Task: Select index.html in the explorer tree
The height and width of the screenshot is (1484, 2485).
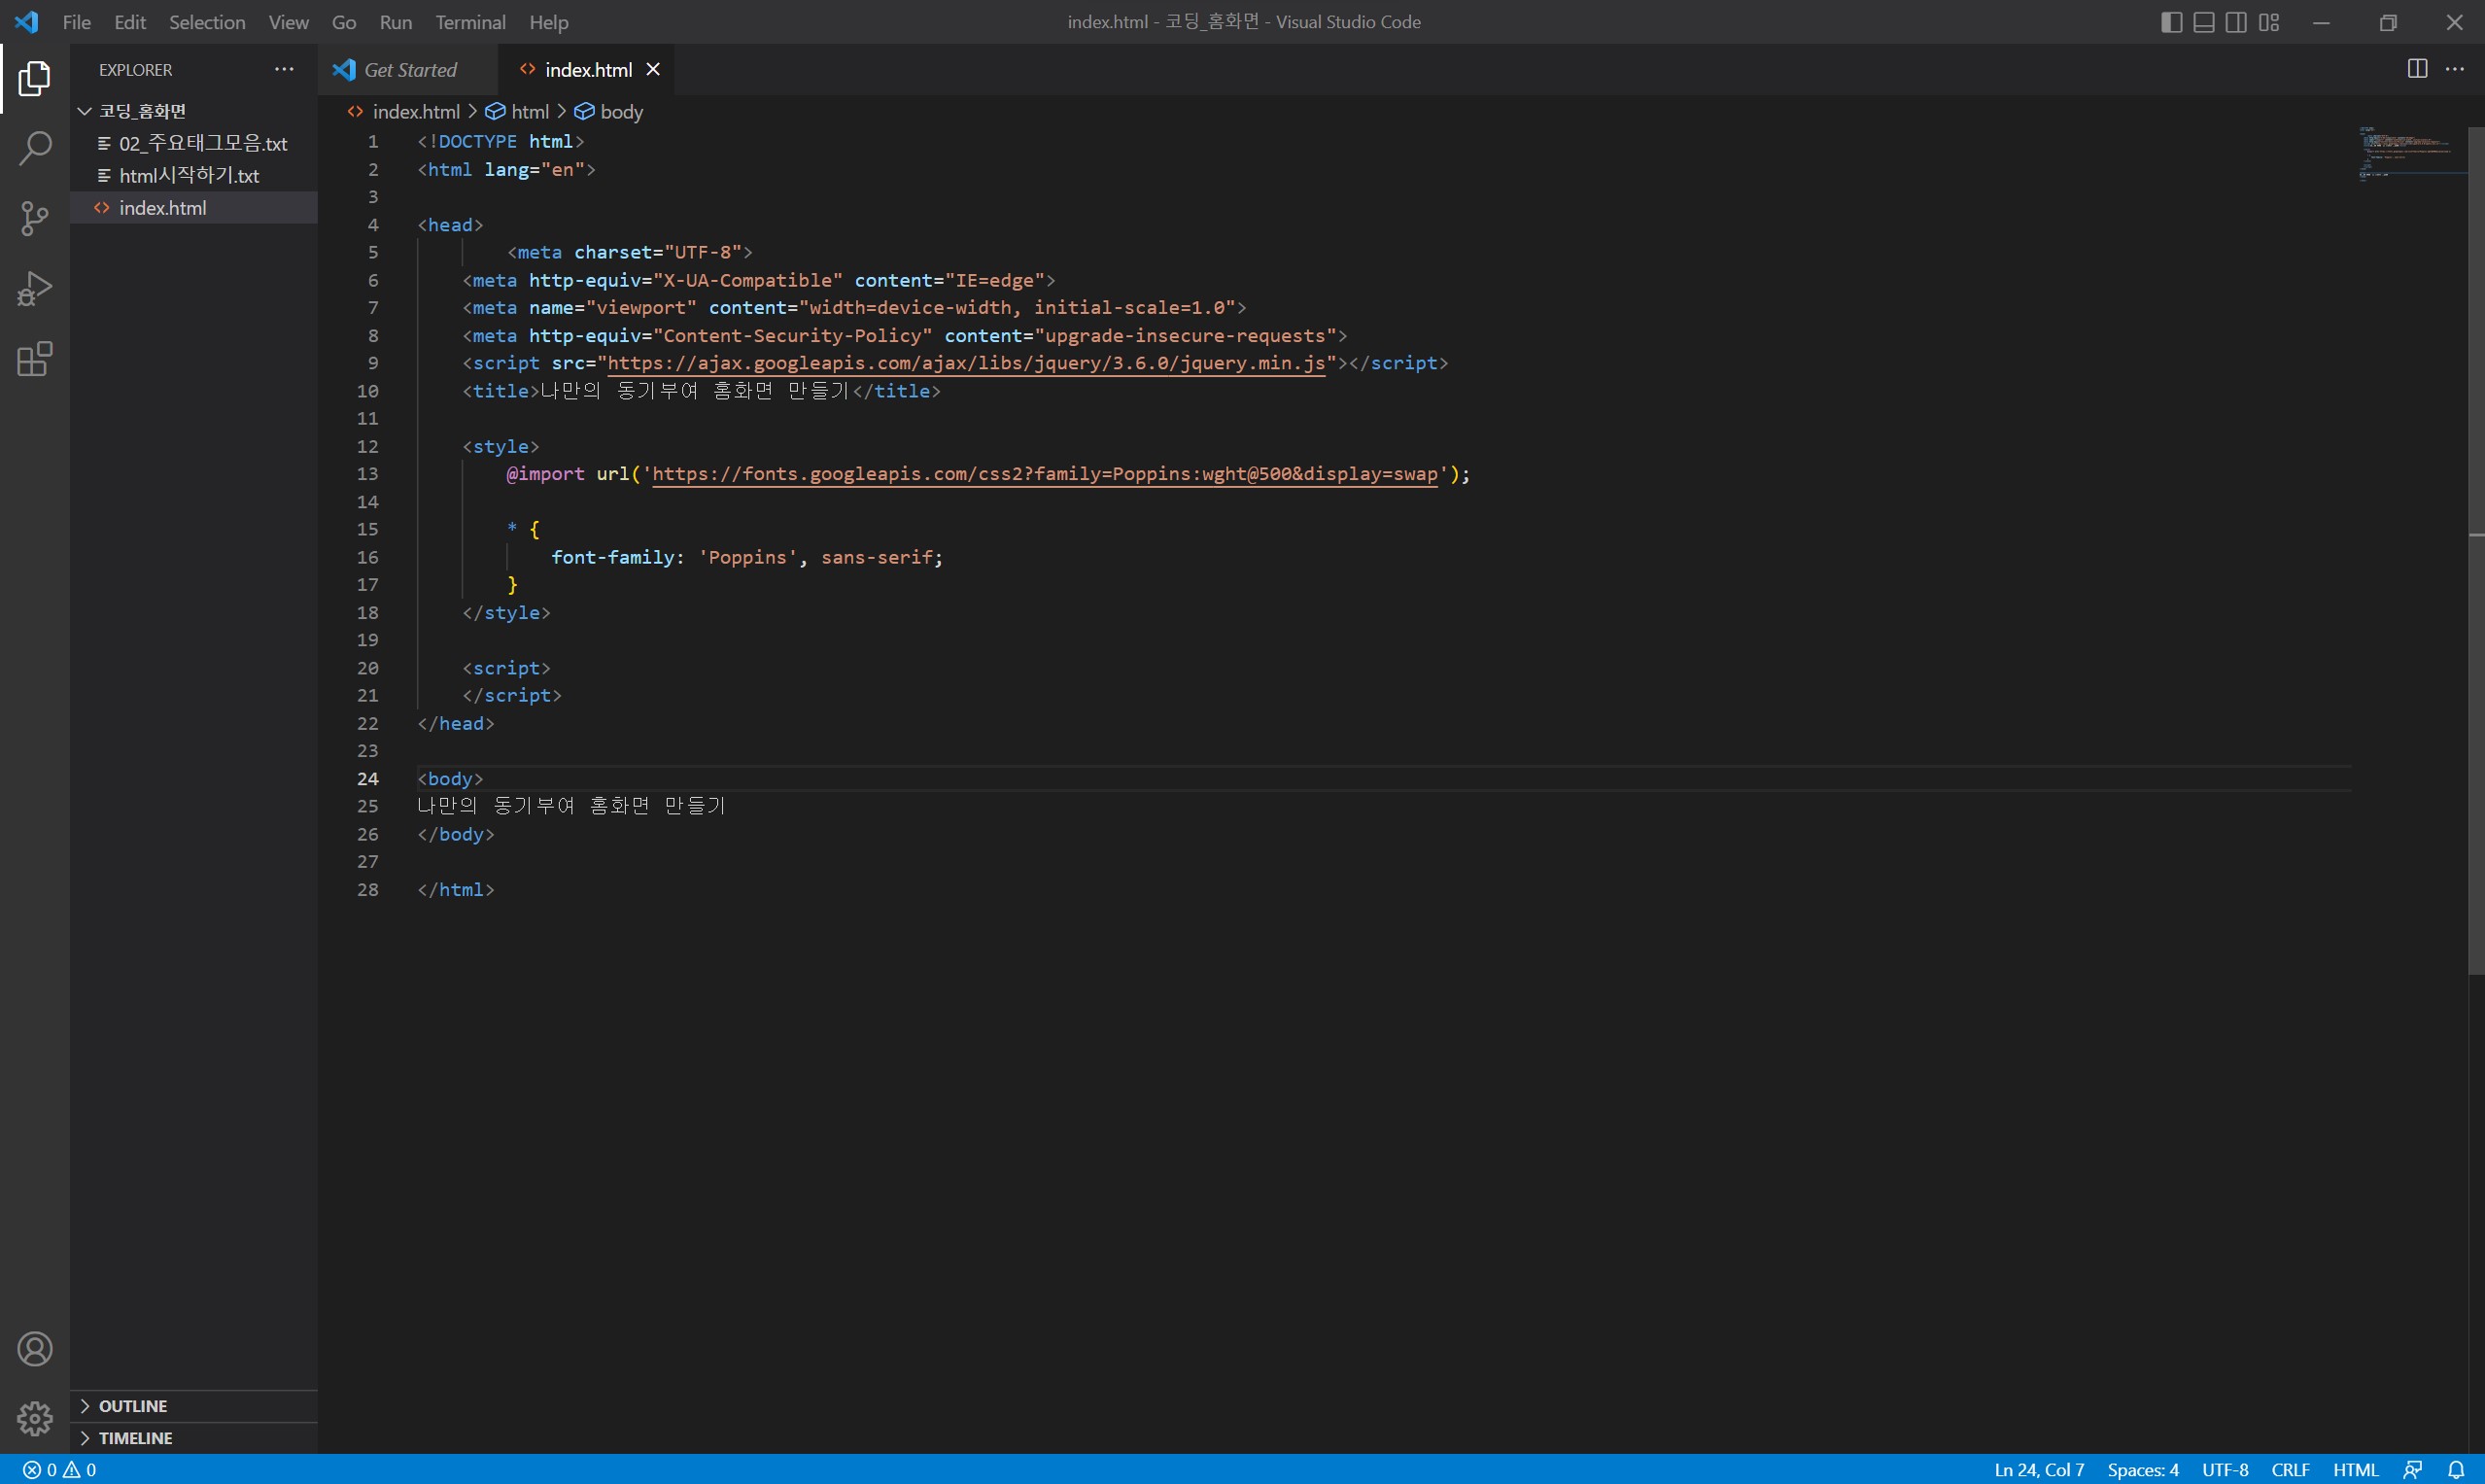Action: coord(194,207)
